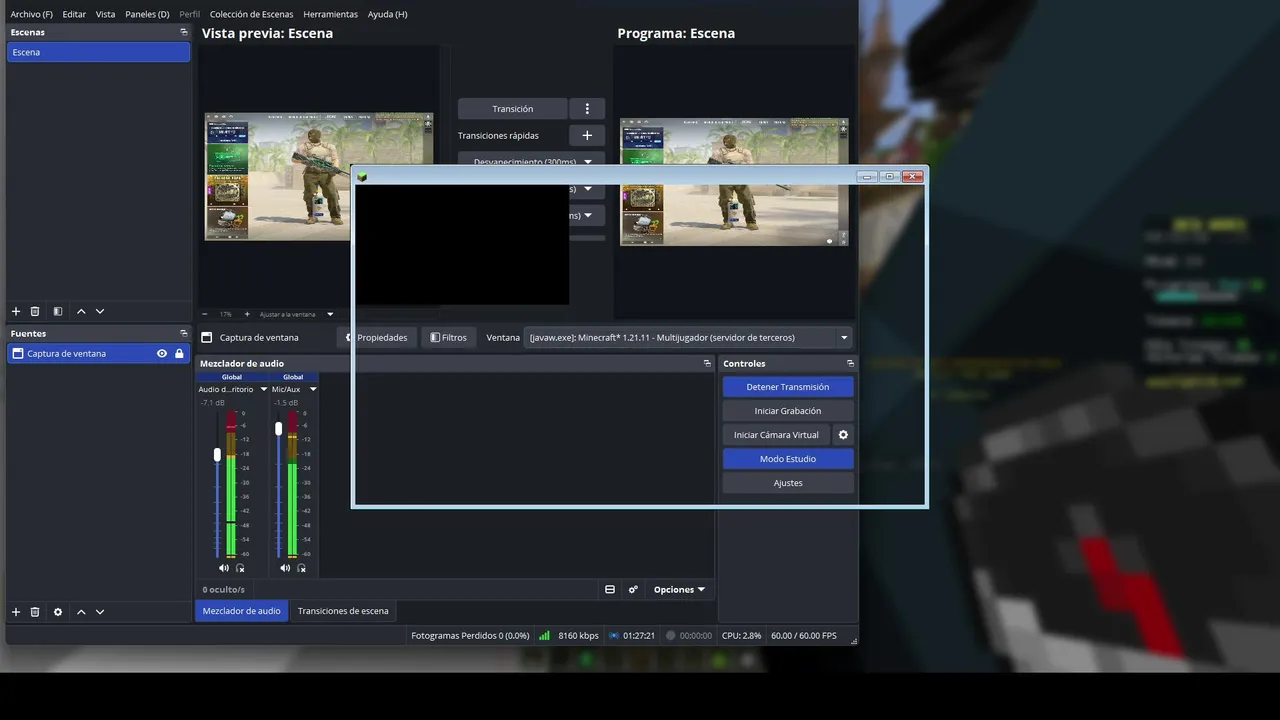This screenshot has width=1280, height=720.
Task: Toggle the audio mixer layout icon
Action: (x=610, y=589)
